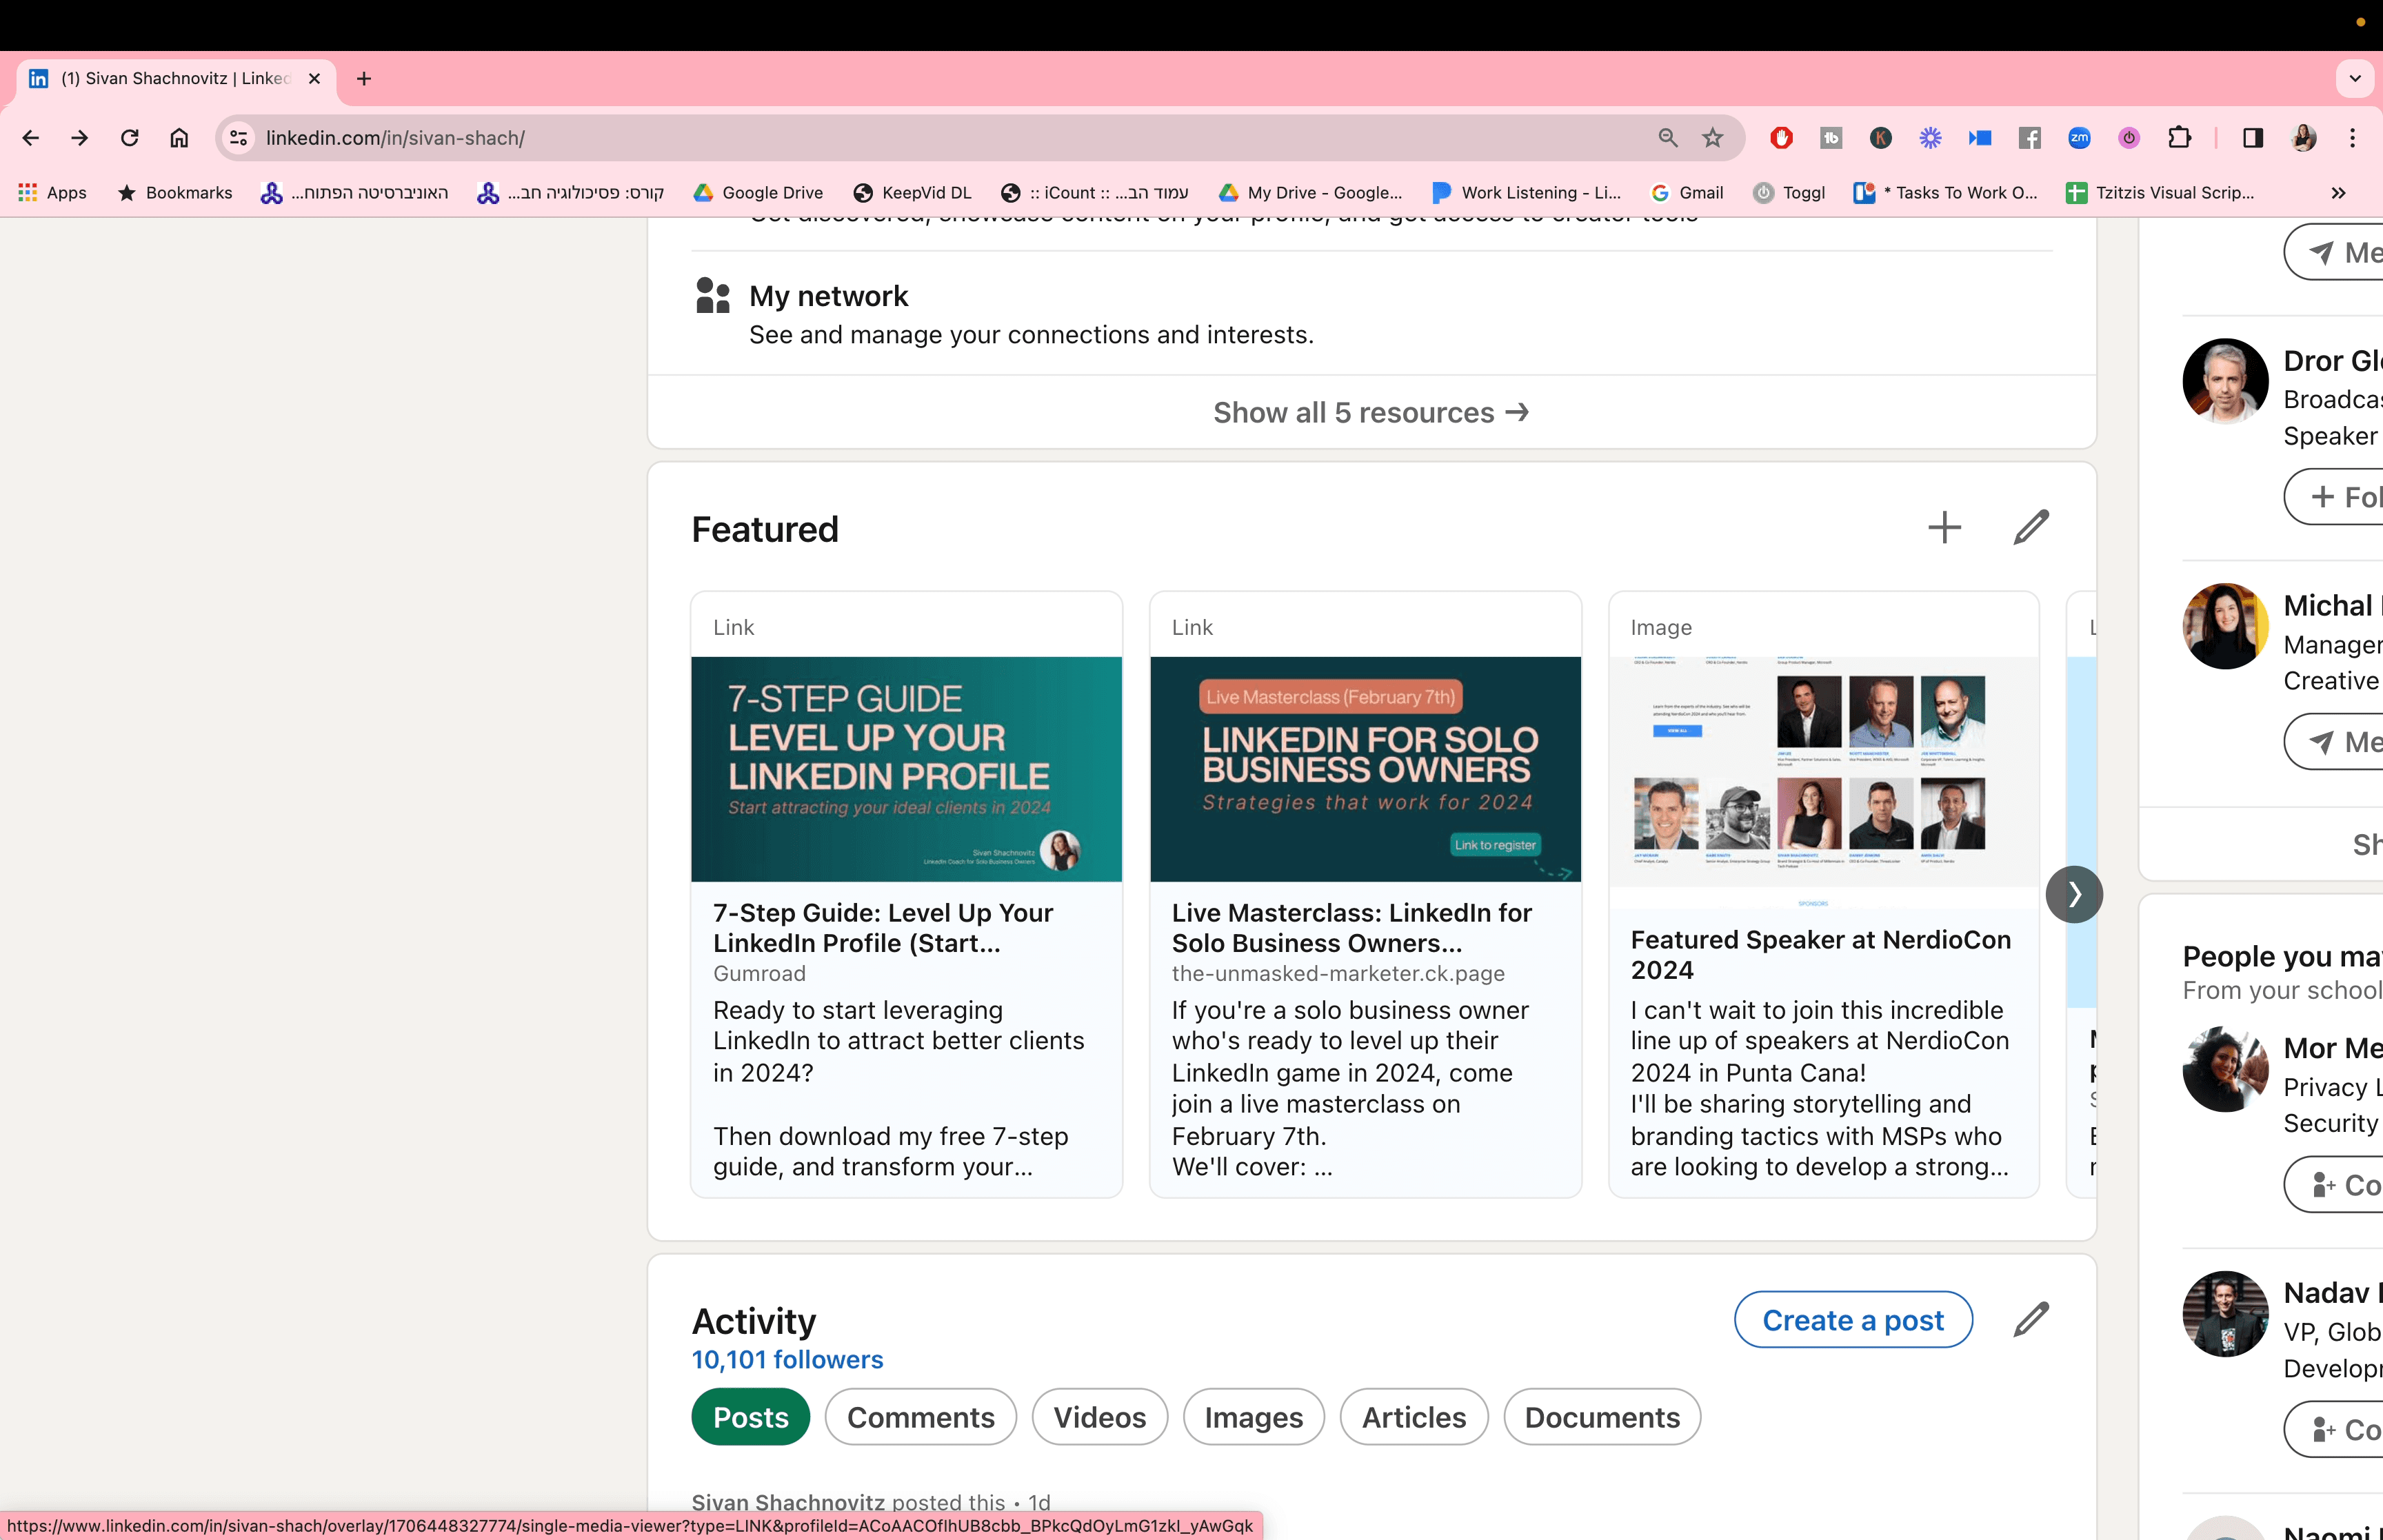This screenshot has height=1540, width=2383.
Task: Connect with Nadav
Action: pyautogui.click(x=2334, y=1430)
